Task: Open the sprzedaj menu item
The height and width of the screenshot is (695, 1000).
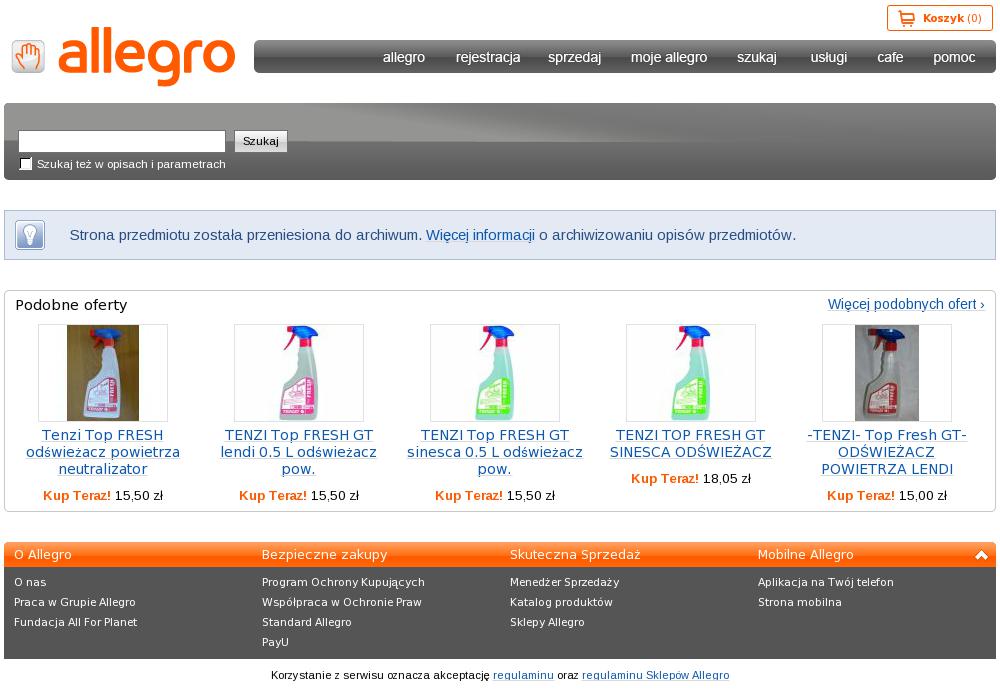Action: point(575,57)
